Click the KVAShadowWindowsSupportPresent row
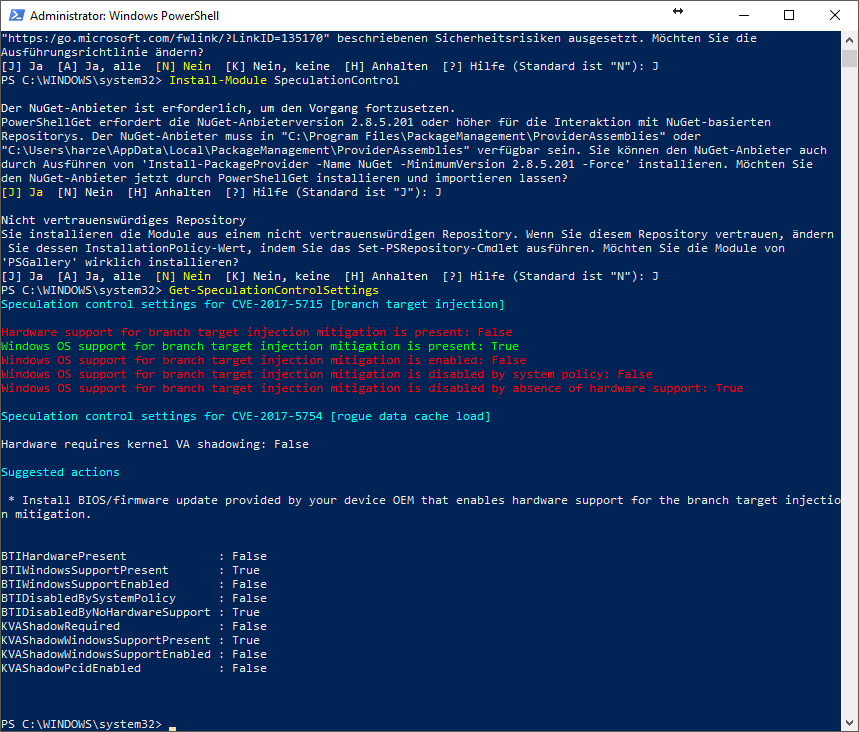This screenshot has height=732, width=859. (130, 640)
